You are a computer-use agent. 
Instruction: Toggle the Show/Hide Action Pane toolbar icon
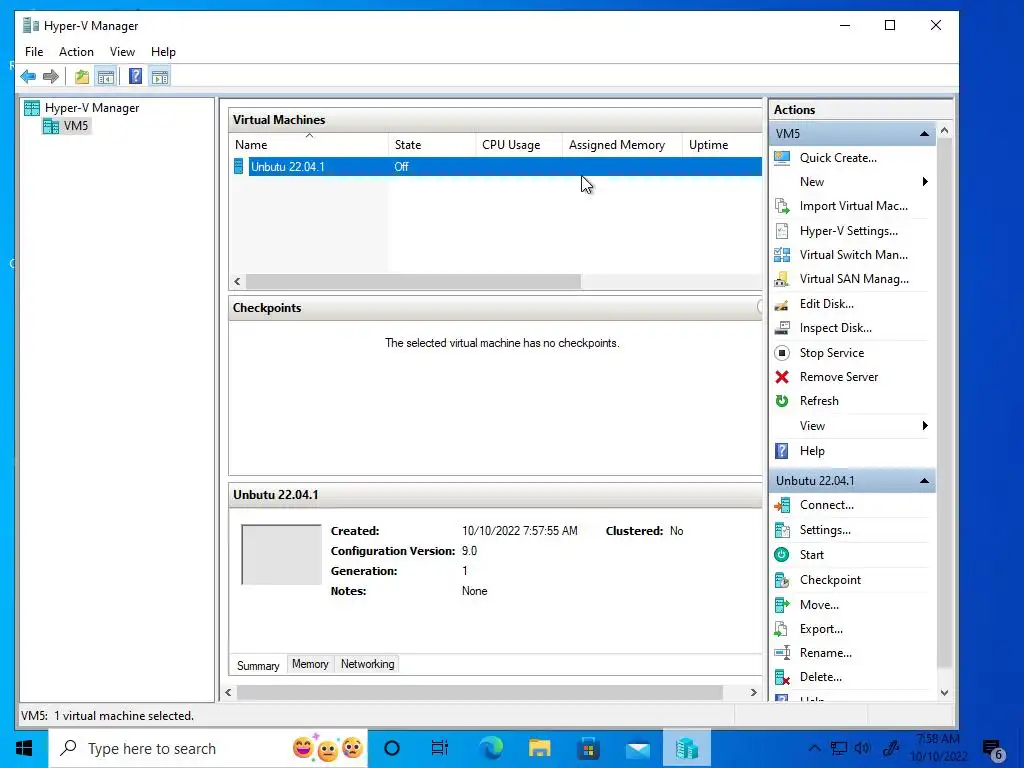pyautogui.click(x=160, y=77)
